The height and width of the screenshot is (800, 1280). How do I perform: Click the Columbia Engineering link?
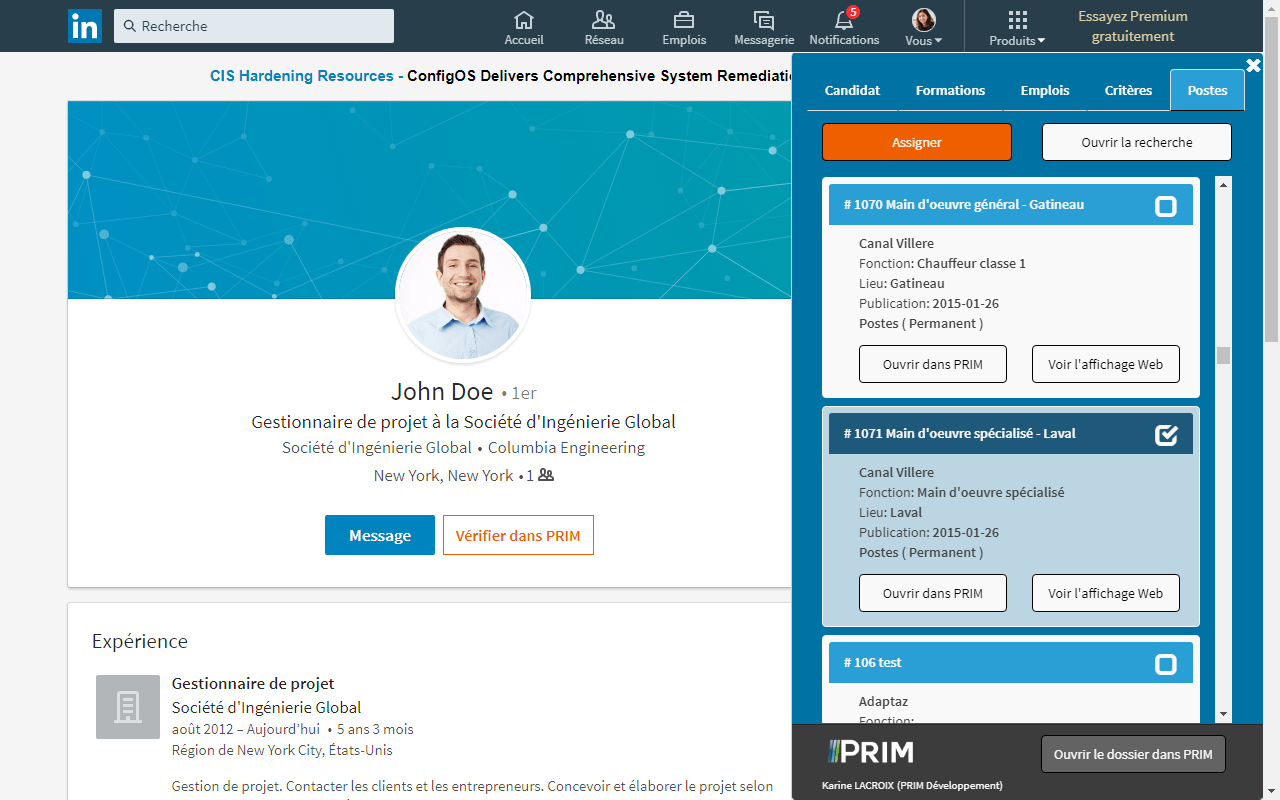tap(566, 447)
